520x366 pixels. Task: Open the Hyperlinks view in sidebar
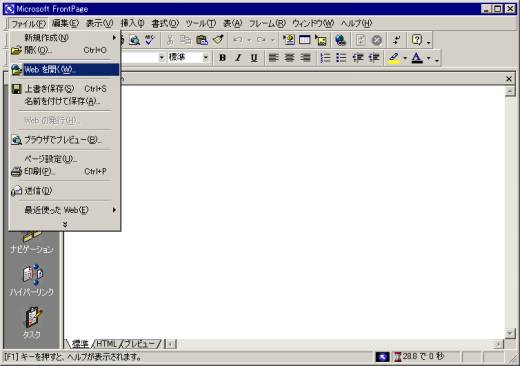pos(32,280)
